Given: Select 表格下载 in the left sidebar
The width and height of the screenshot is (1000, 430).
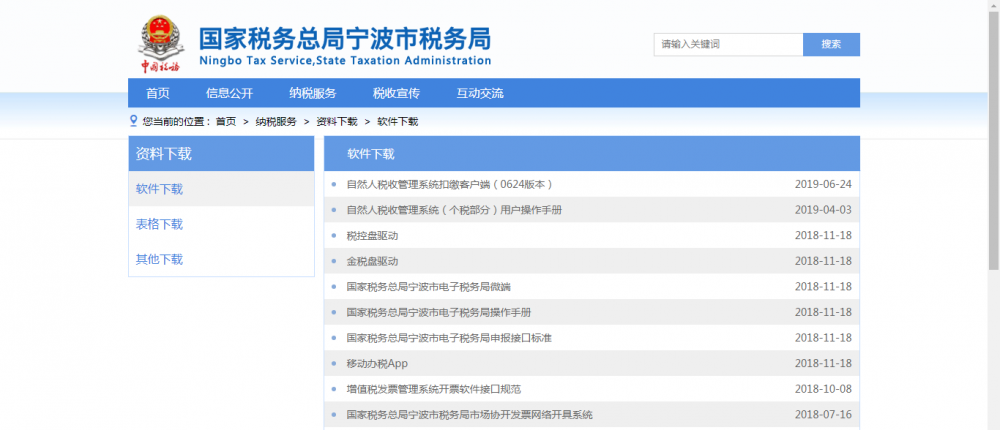Looking at the screenshot, I should pyautogui.click(x=160, y=224).
